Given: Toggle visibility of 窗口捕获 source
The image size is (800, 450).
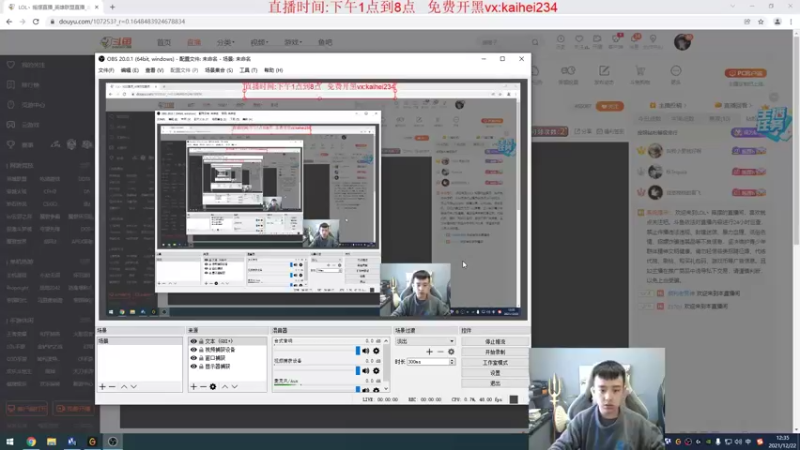Looking at the screenshot, I should 193,358.
